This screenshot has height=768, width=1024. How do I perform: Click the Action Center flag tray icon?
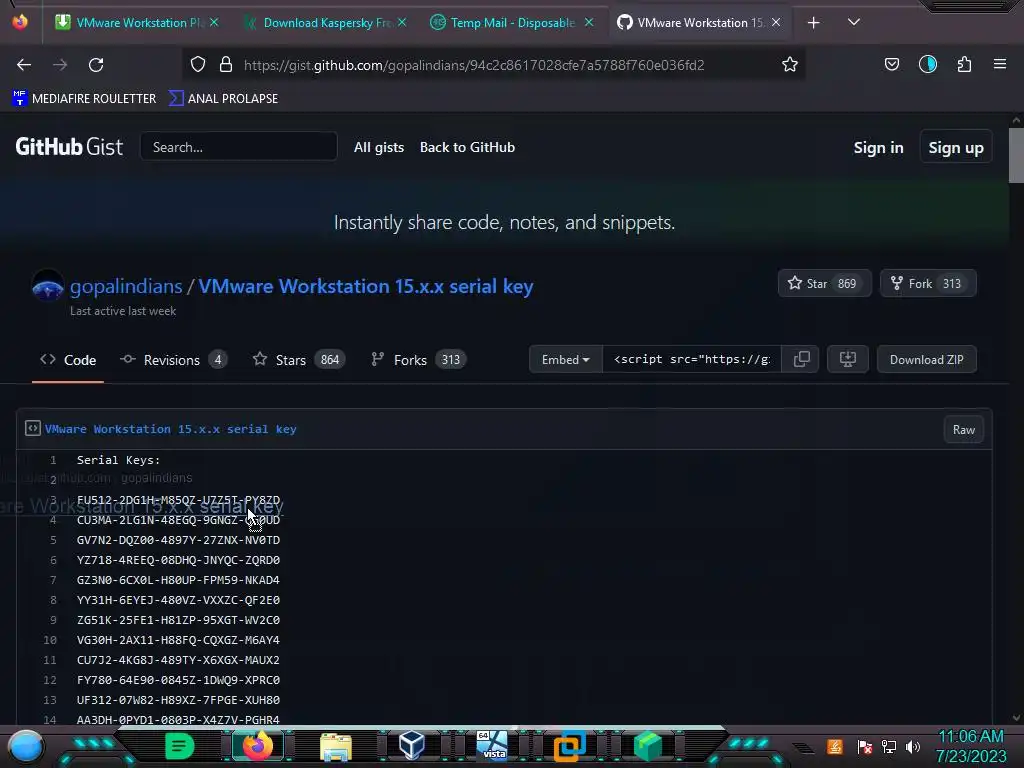click(865, 746)
